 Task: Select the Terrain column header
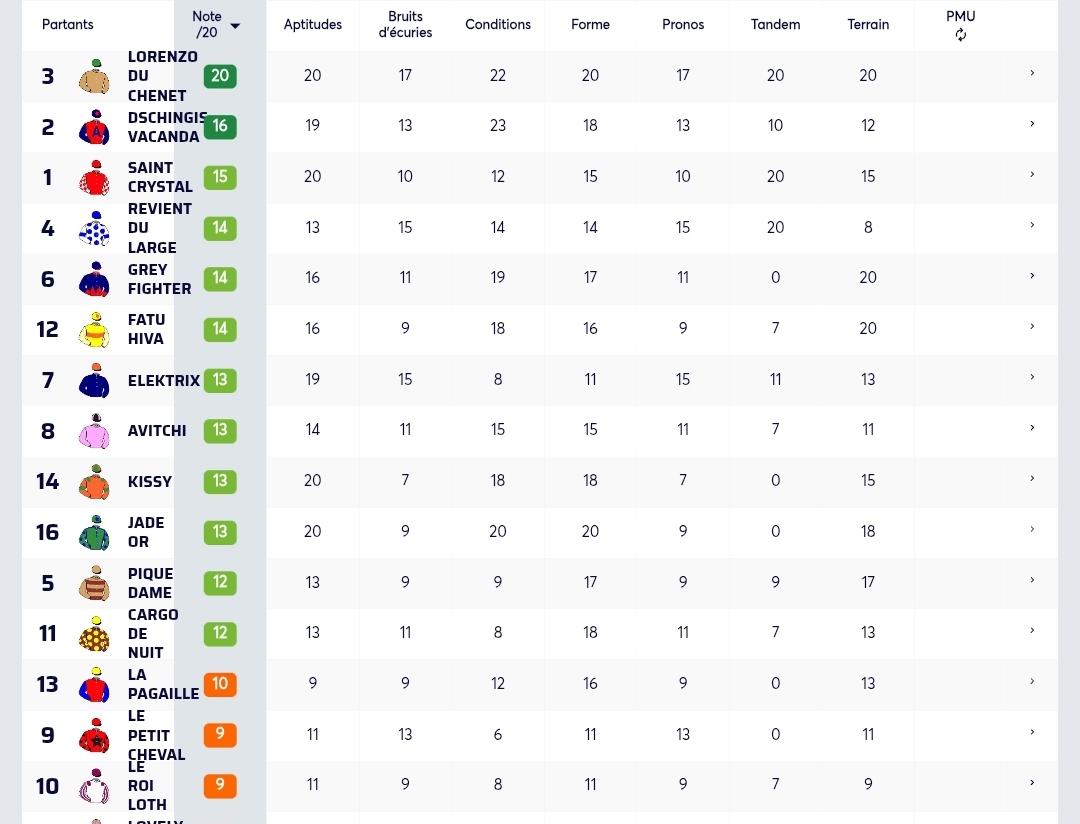click(x=868, y=24)
